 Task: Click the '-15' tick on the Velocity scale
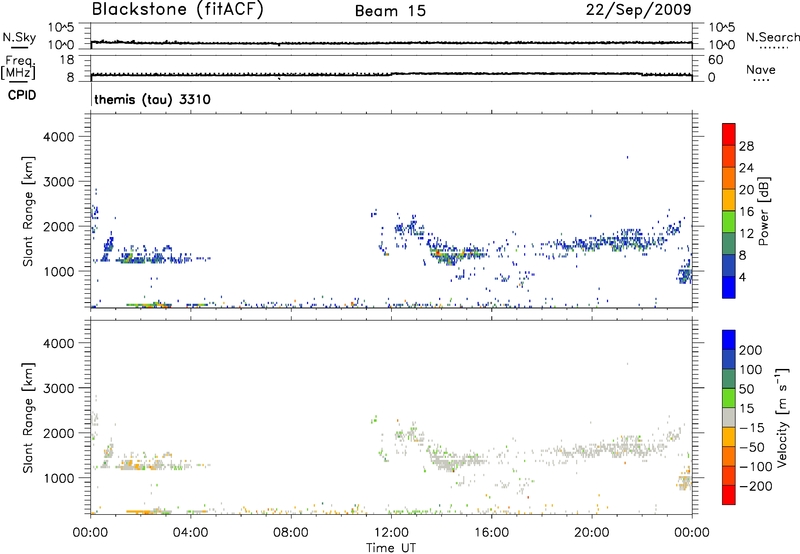(x=751, y=427)
